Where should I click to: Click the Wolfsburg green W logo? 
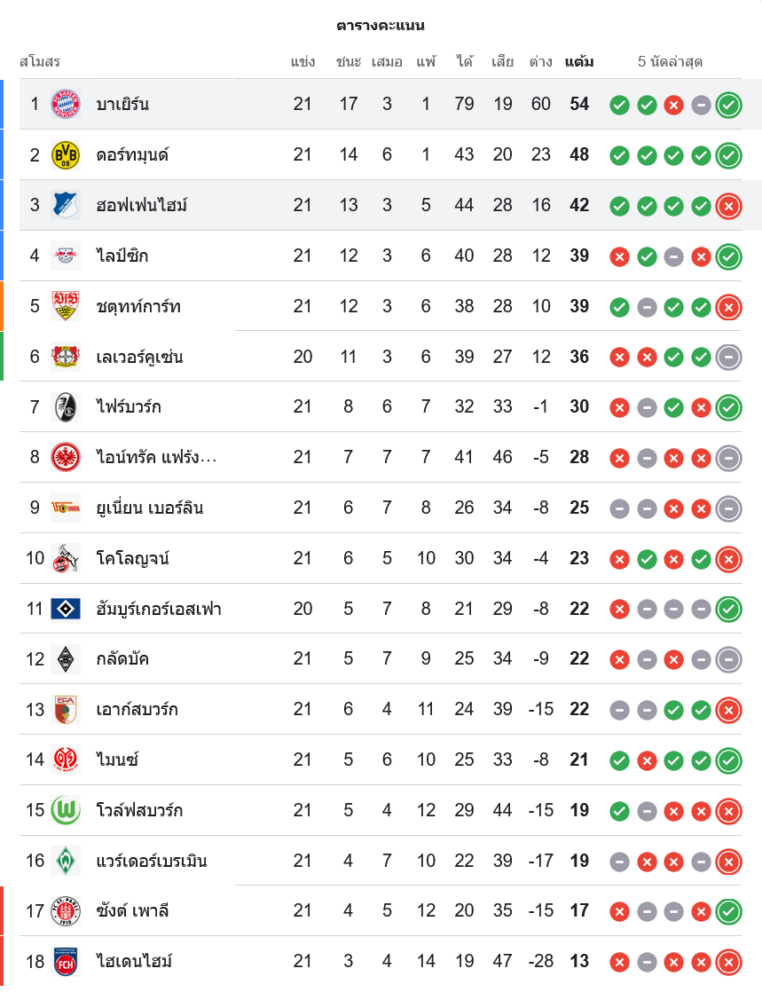tap(65, 810)
